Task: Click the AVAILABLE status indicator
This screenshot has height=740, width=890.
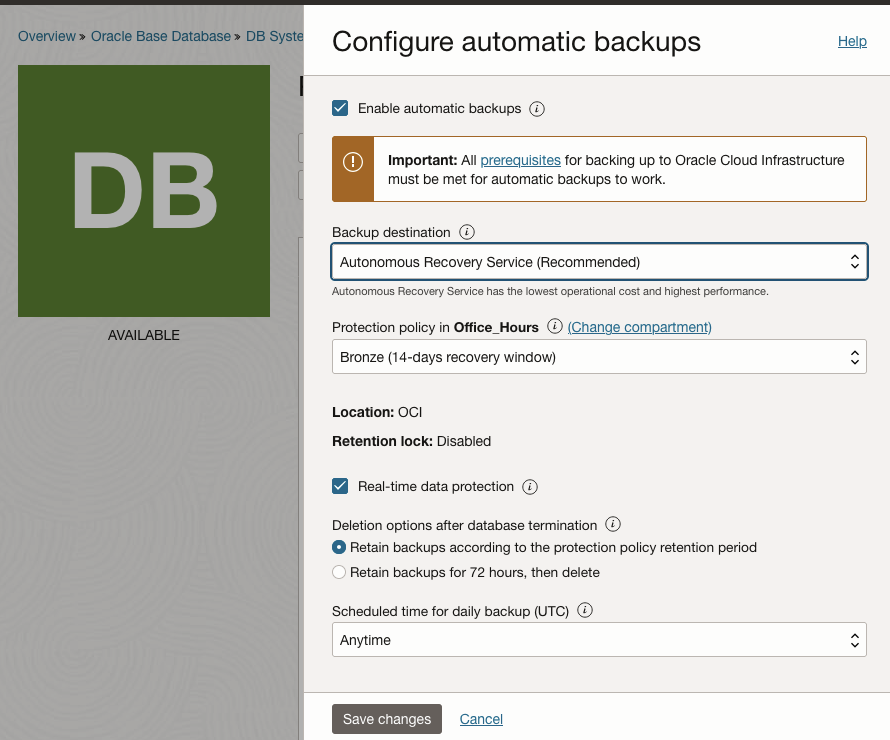Action: click(143, 335)
